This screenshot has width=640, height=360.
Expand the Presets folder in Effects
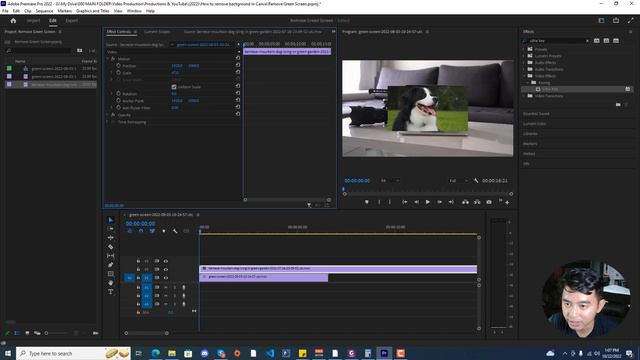pos(524,49)
